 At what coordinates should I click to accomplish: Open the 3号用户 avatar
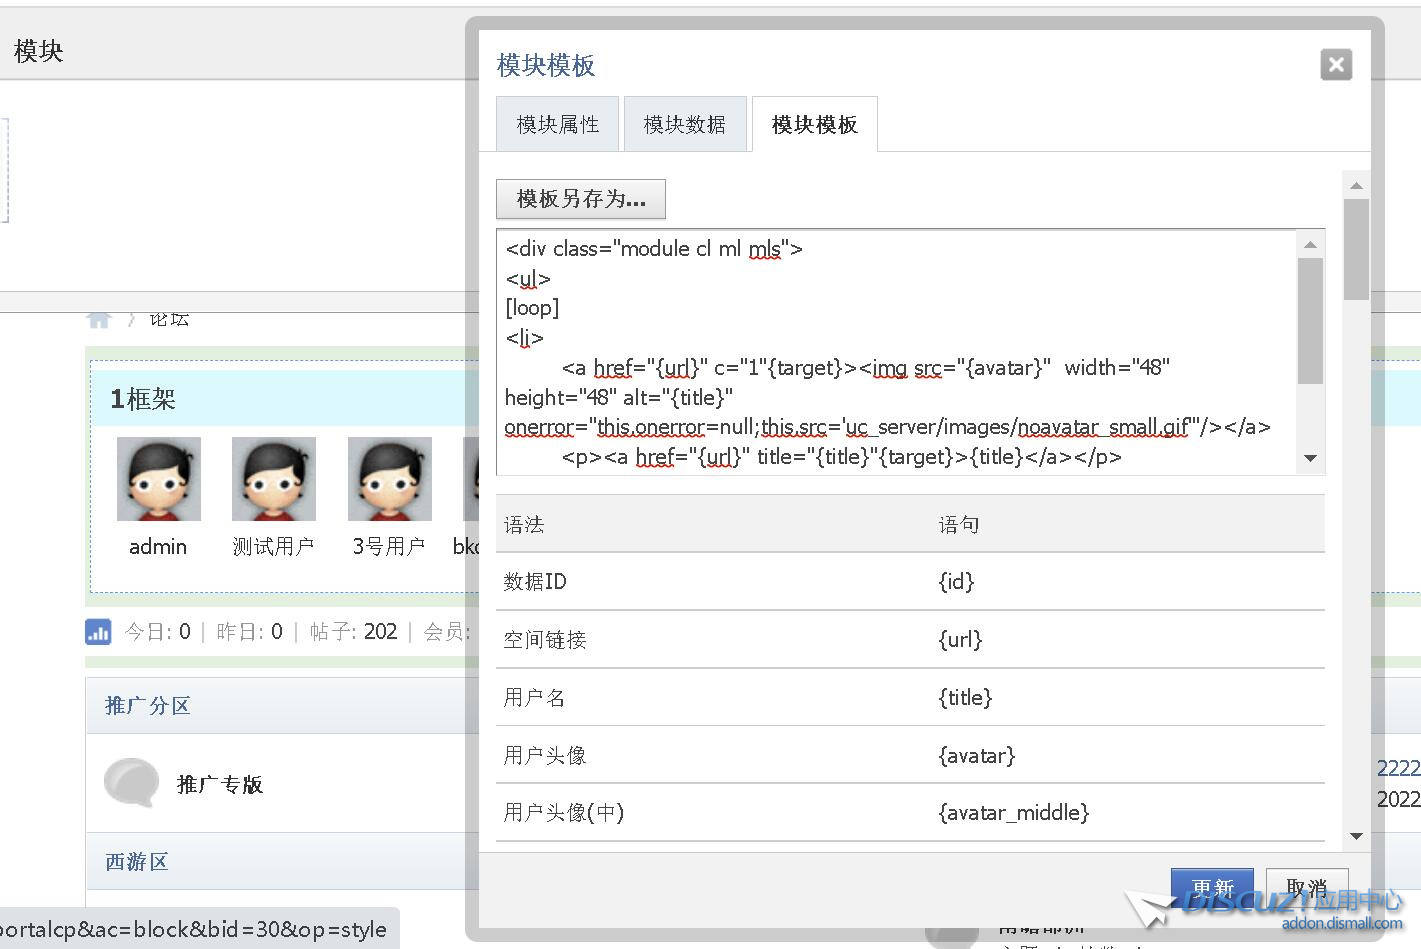pos(389,479)
